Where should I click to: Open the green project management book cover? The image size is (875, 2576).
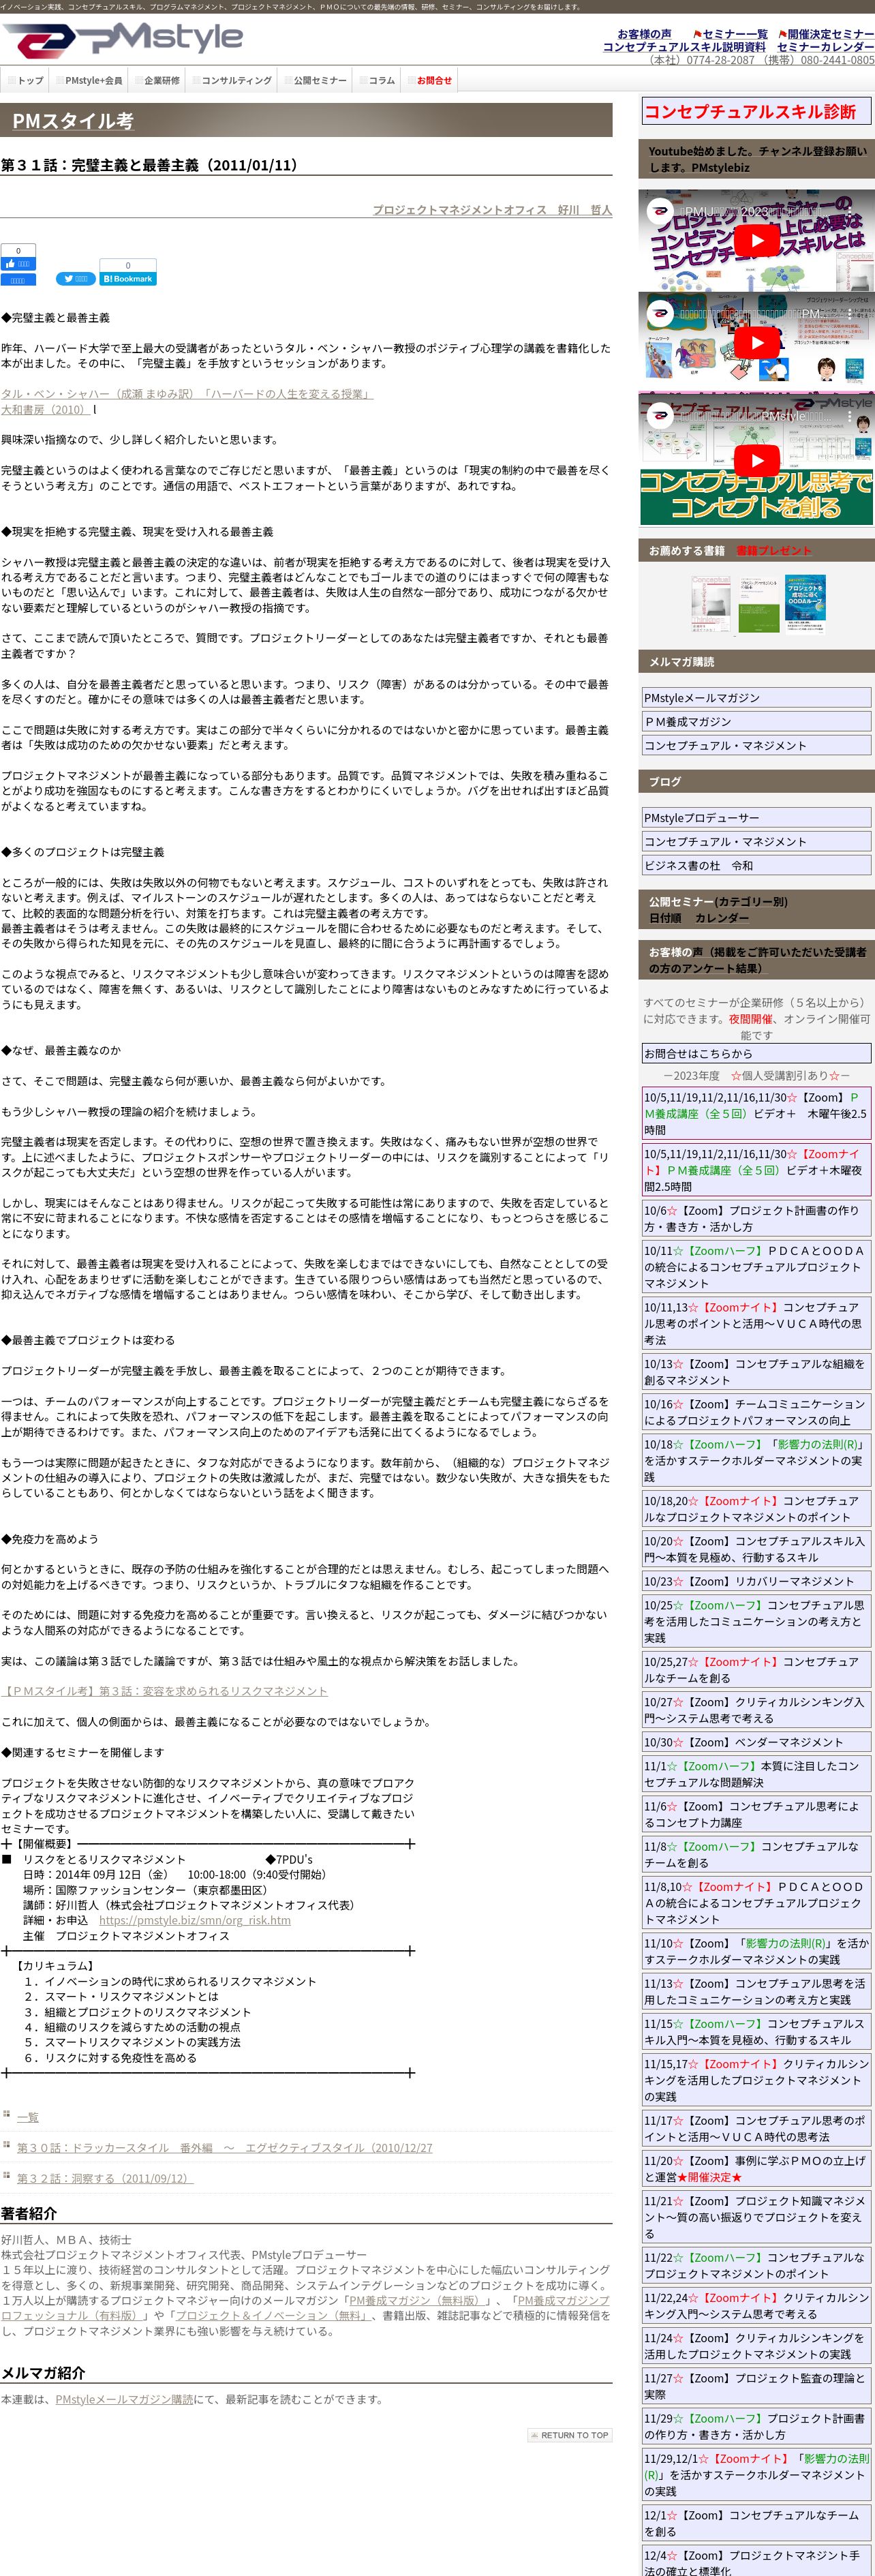point(759,605)
